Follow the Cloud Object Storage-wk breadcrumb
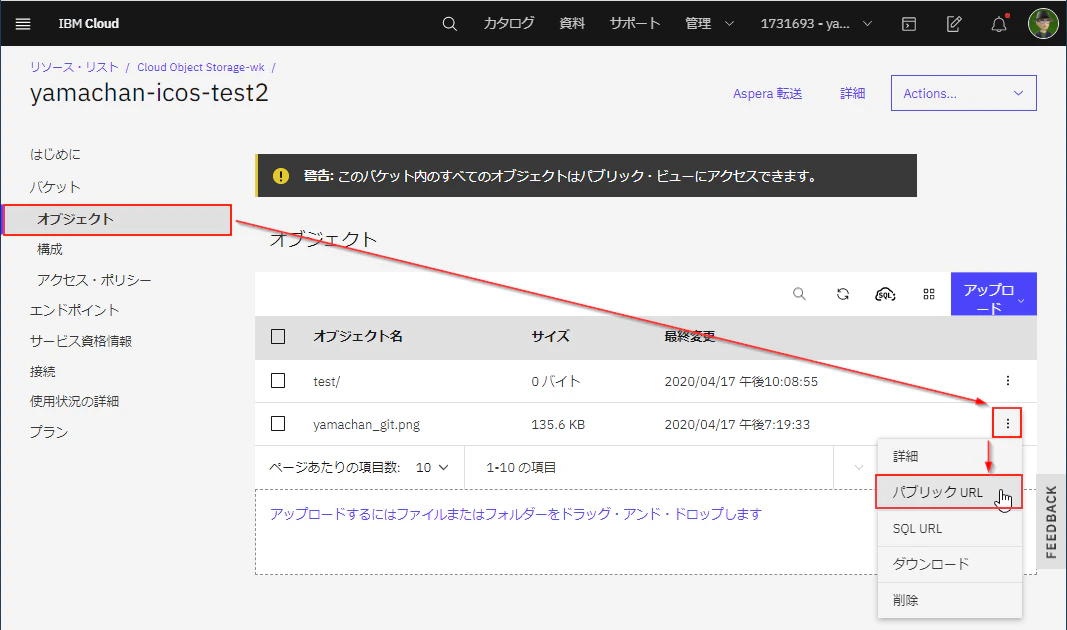Screen dimensions: 1067x630 201,67
